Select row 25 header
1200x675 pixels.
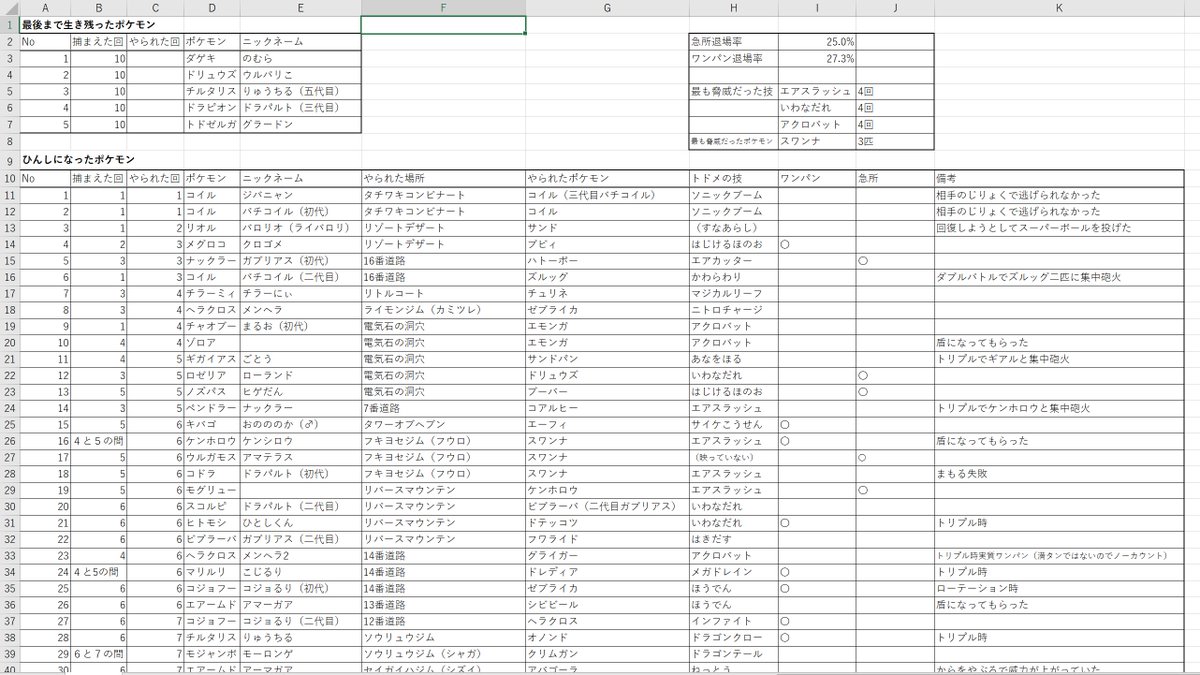(x=10, y=425)
